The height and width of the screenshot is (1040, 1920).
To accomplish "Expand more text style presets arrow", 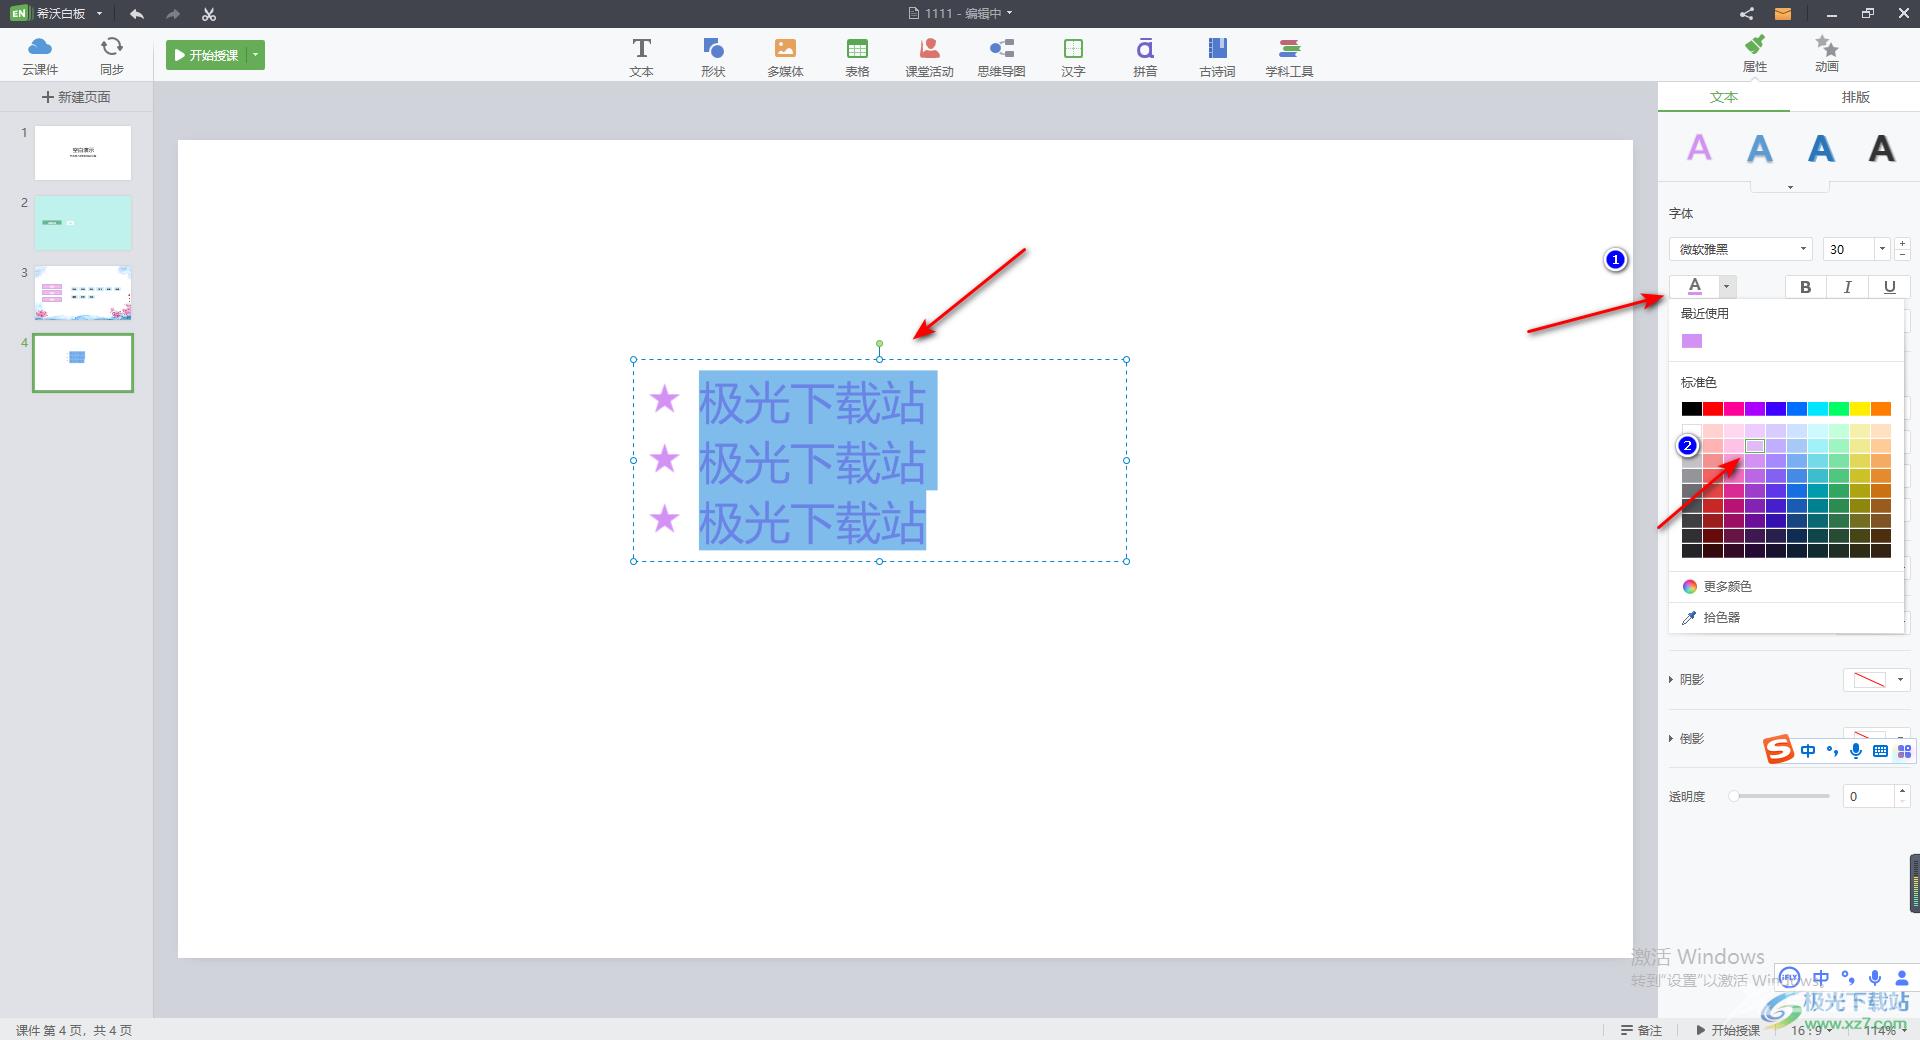I will tap(1790, 187).
